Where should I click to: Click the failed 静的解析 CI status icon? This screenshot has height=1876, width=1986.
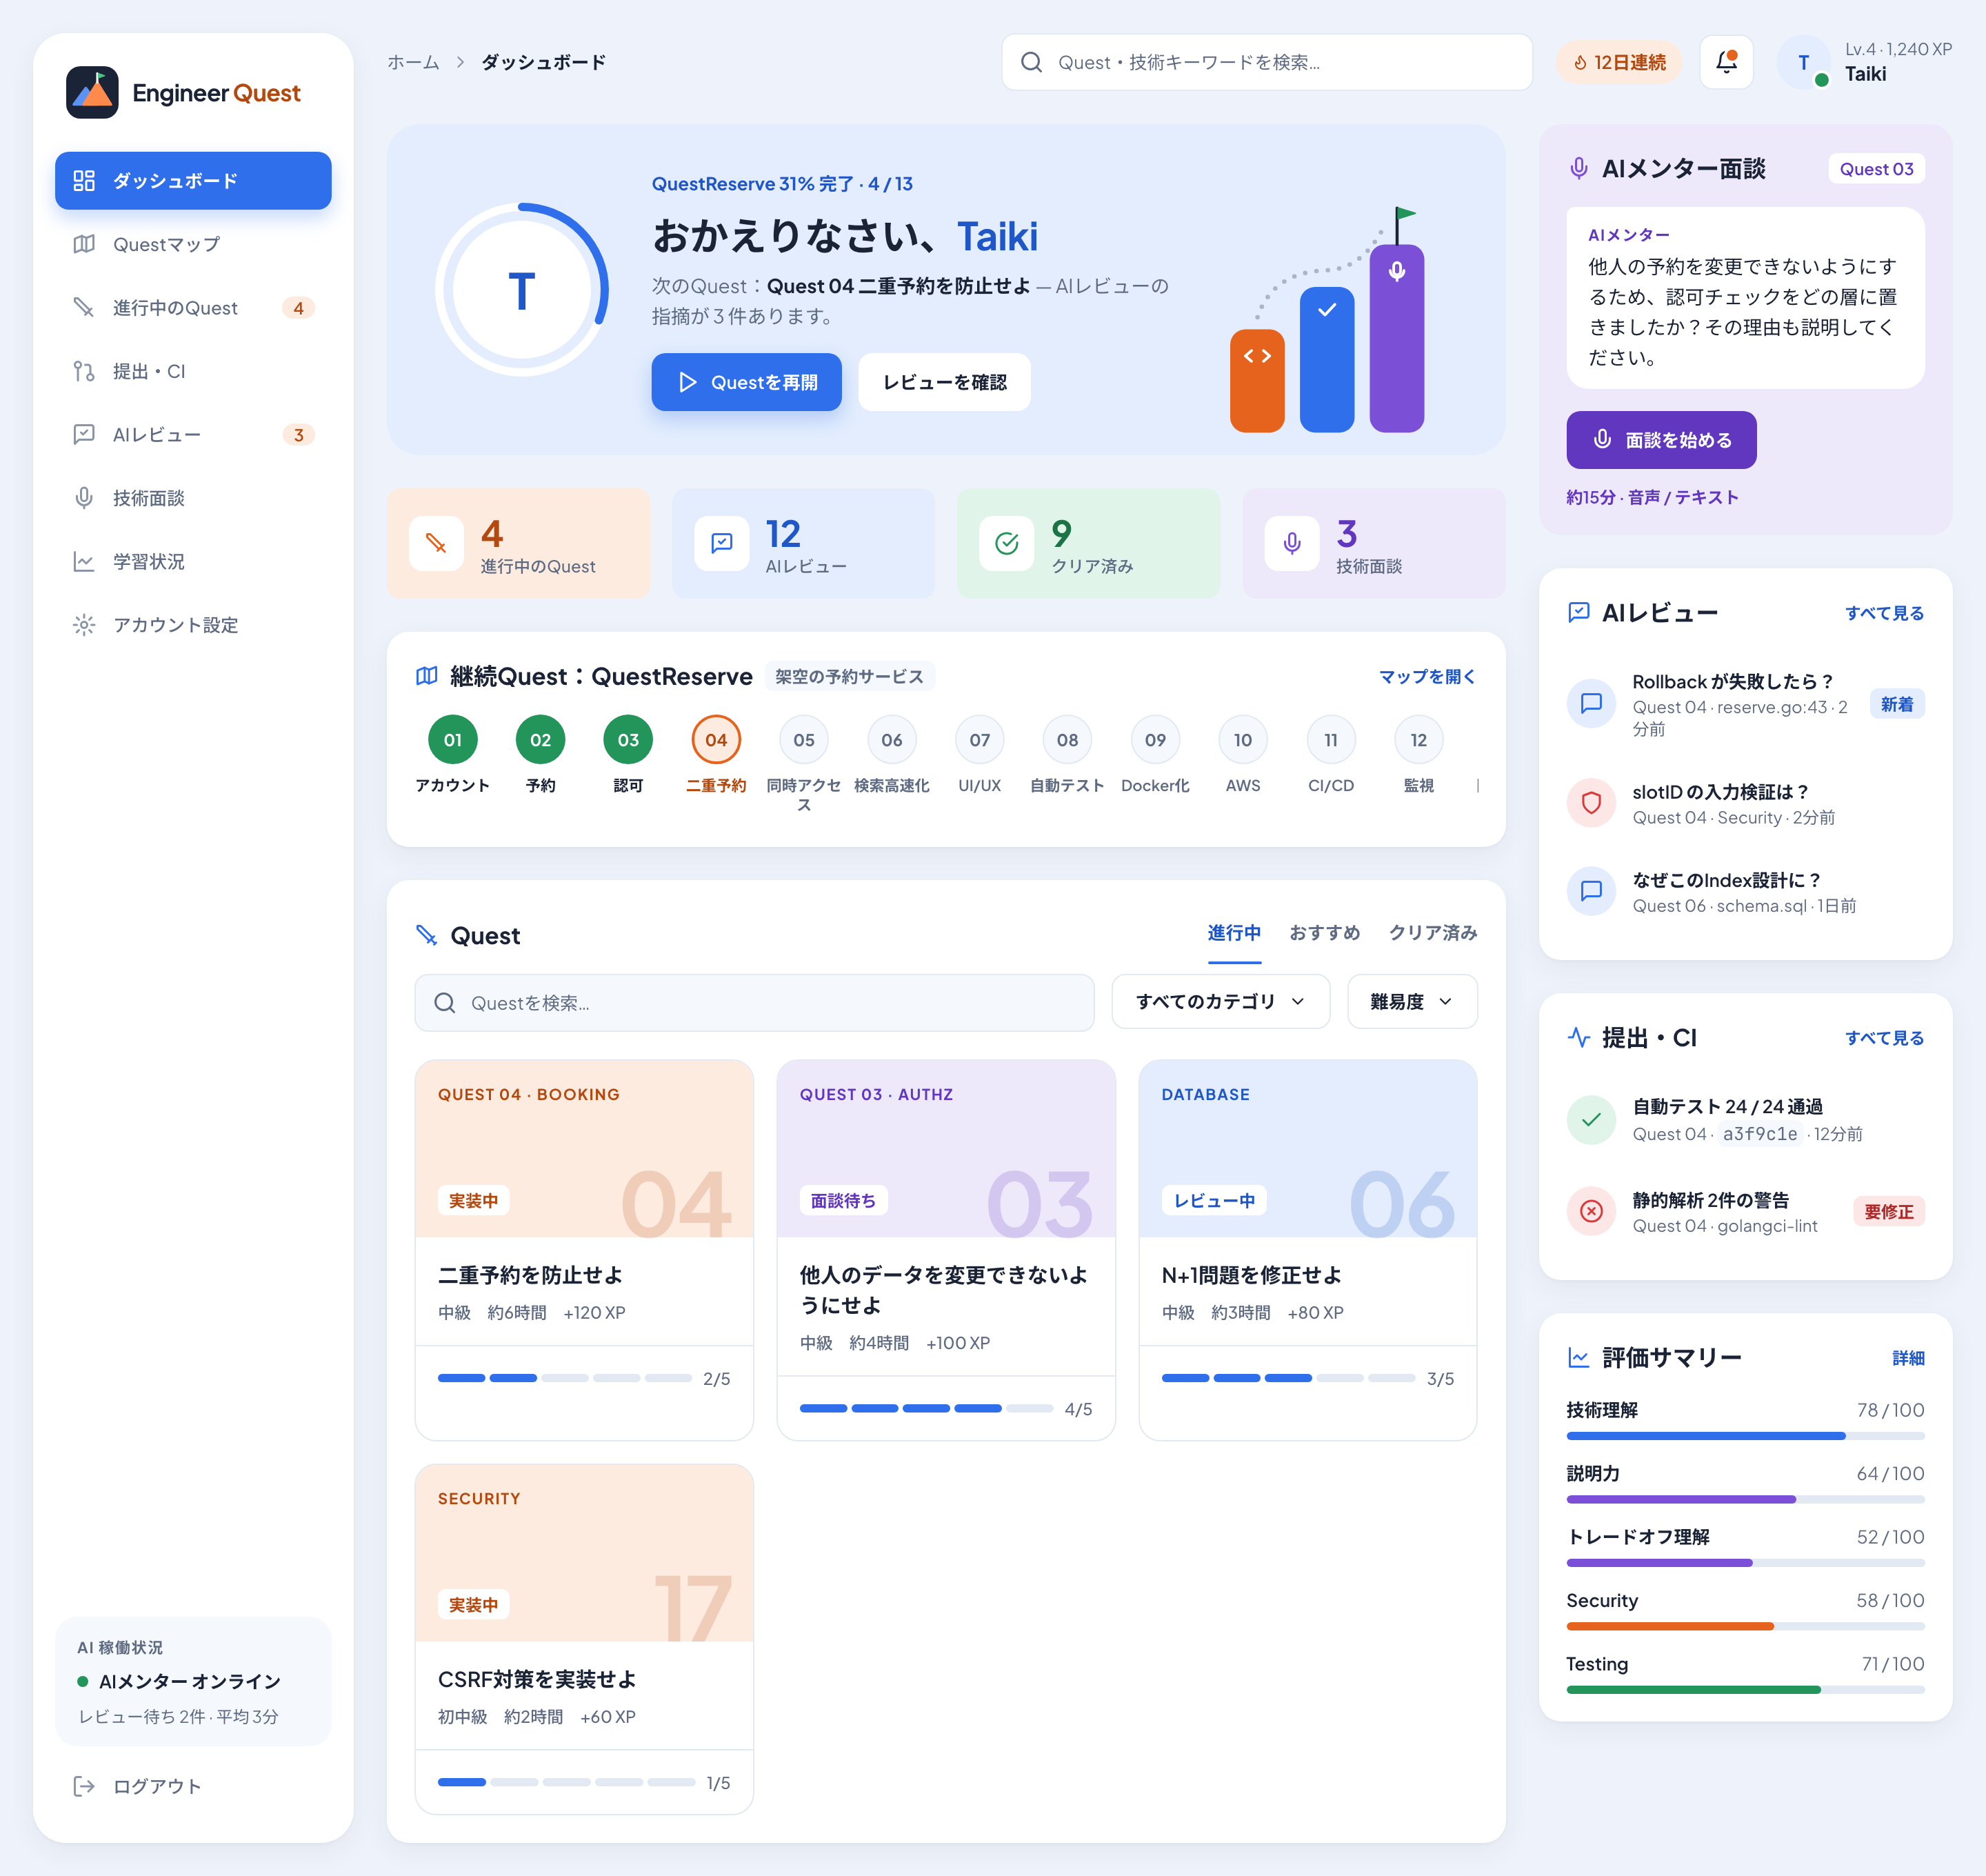1591,1211
